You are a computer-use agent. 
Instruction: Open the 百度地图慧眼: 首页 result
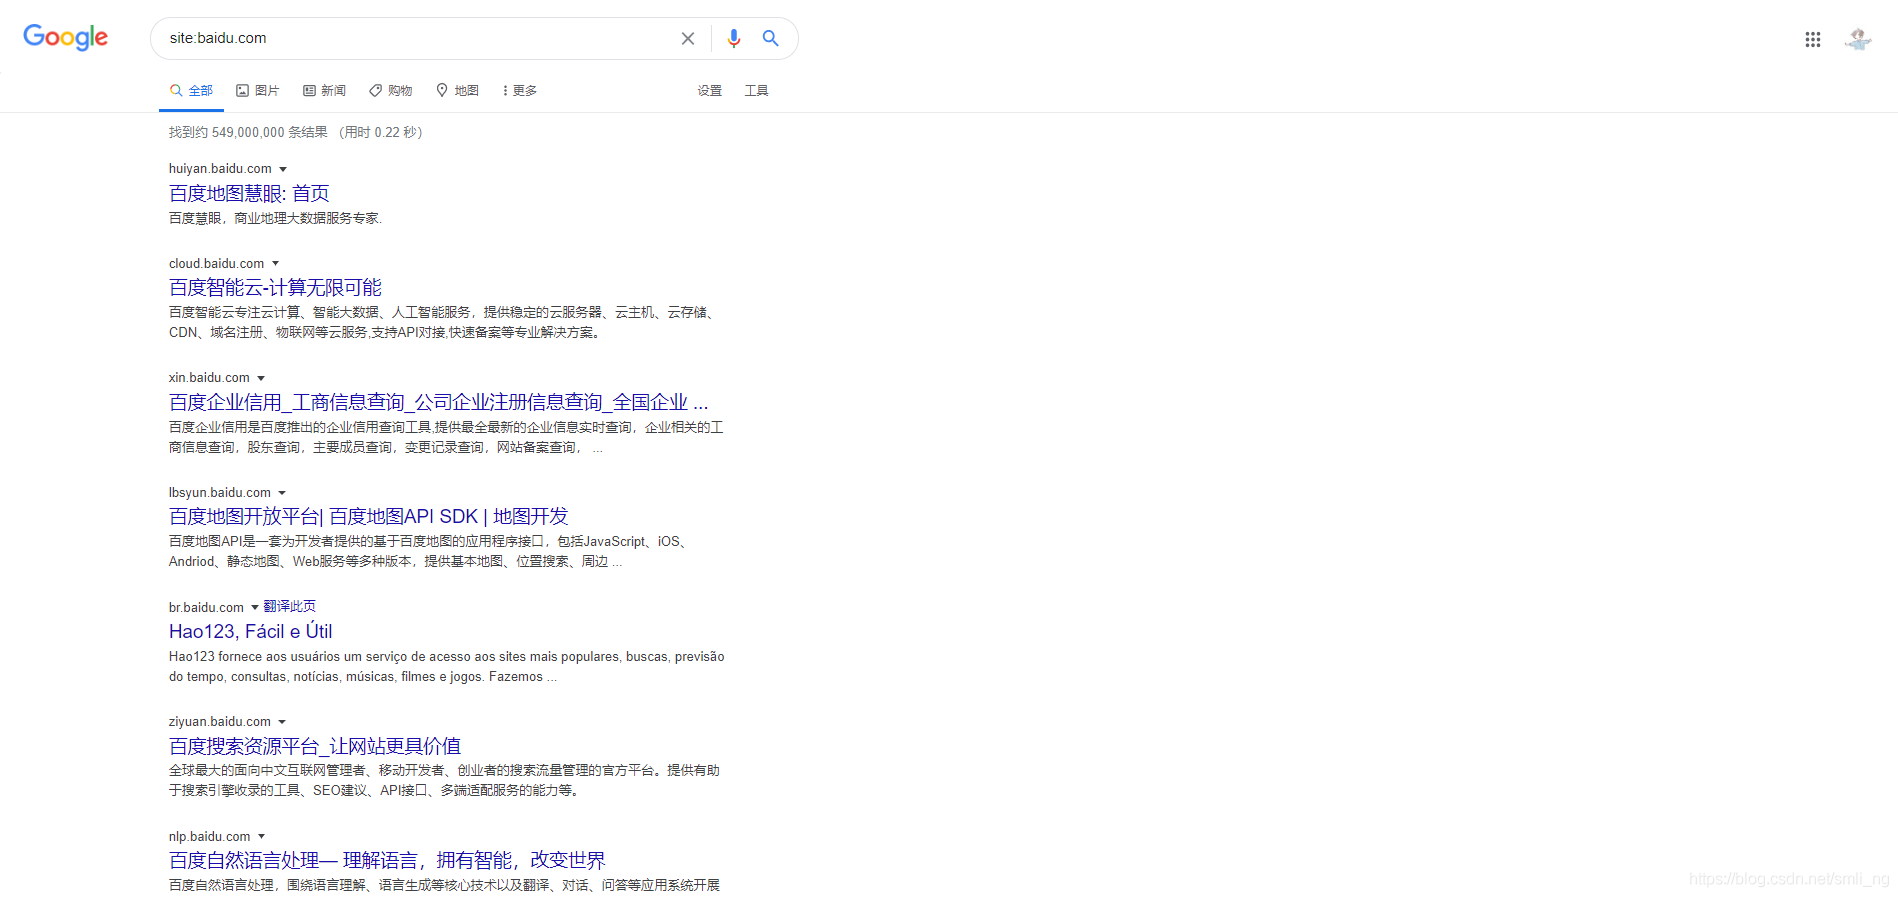pyautogui.click(x=249, y=194)
